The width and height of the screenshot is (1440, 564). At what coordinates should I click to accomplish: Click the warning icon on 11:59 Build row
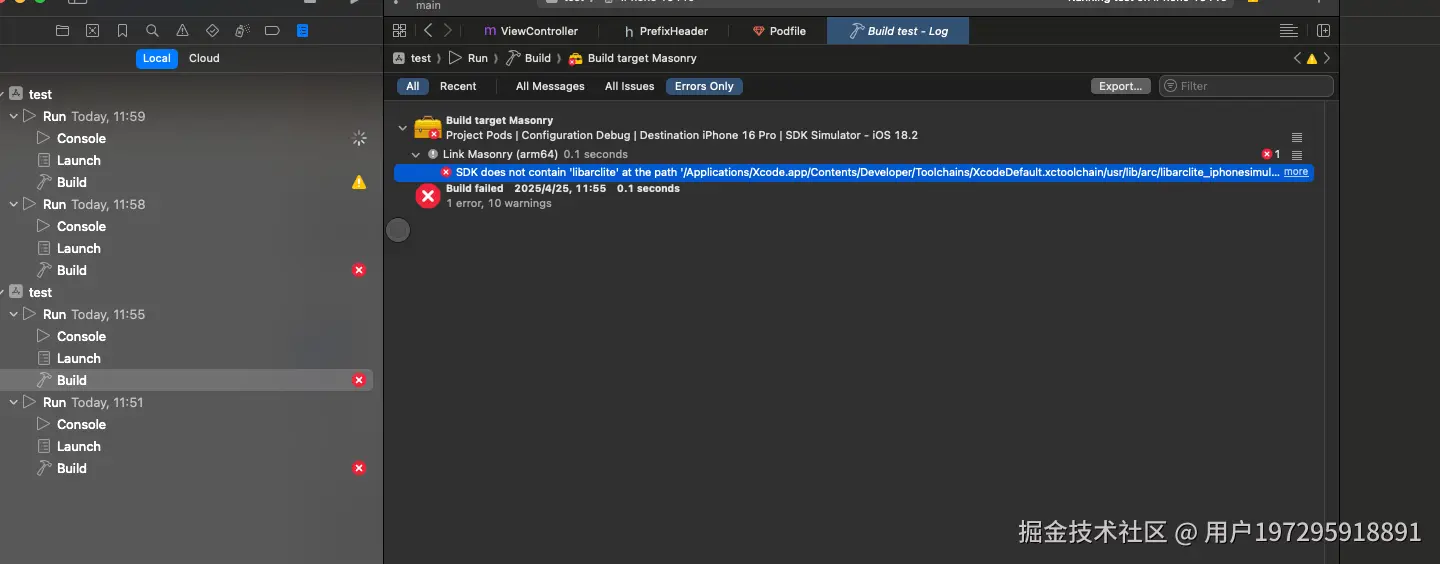coord(359,182)
